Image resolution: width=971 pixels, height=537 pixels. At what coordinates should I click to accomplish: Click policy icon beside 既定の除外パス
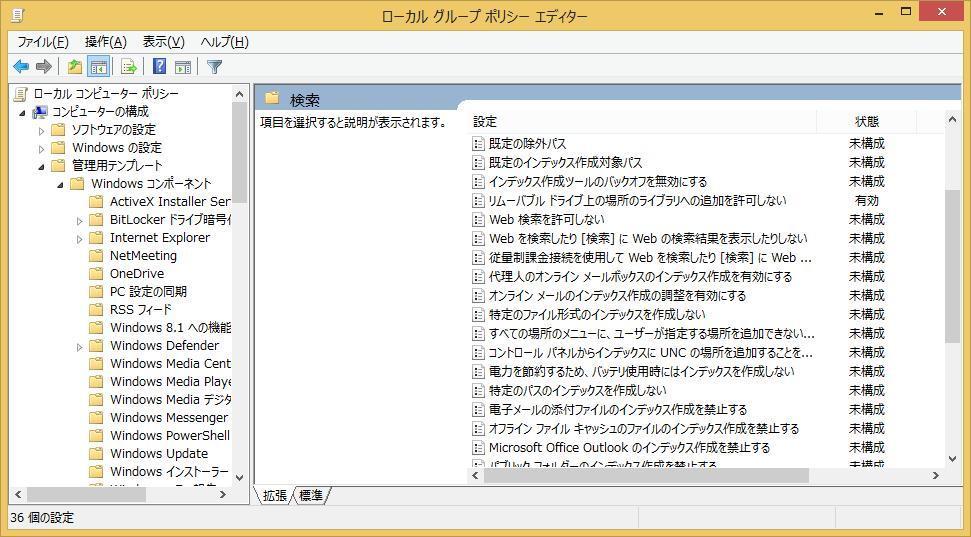[478, 144]
